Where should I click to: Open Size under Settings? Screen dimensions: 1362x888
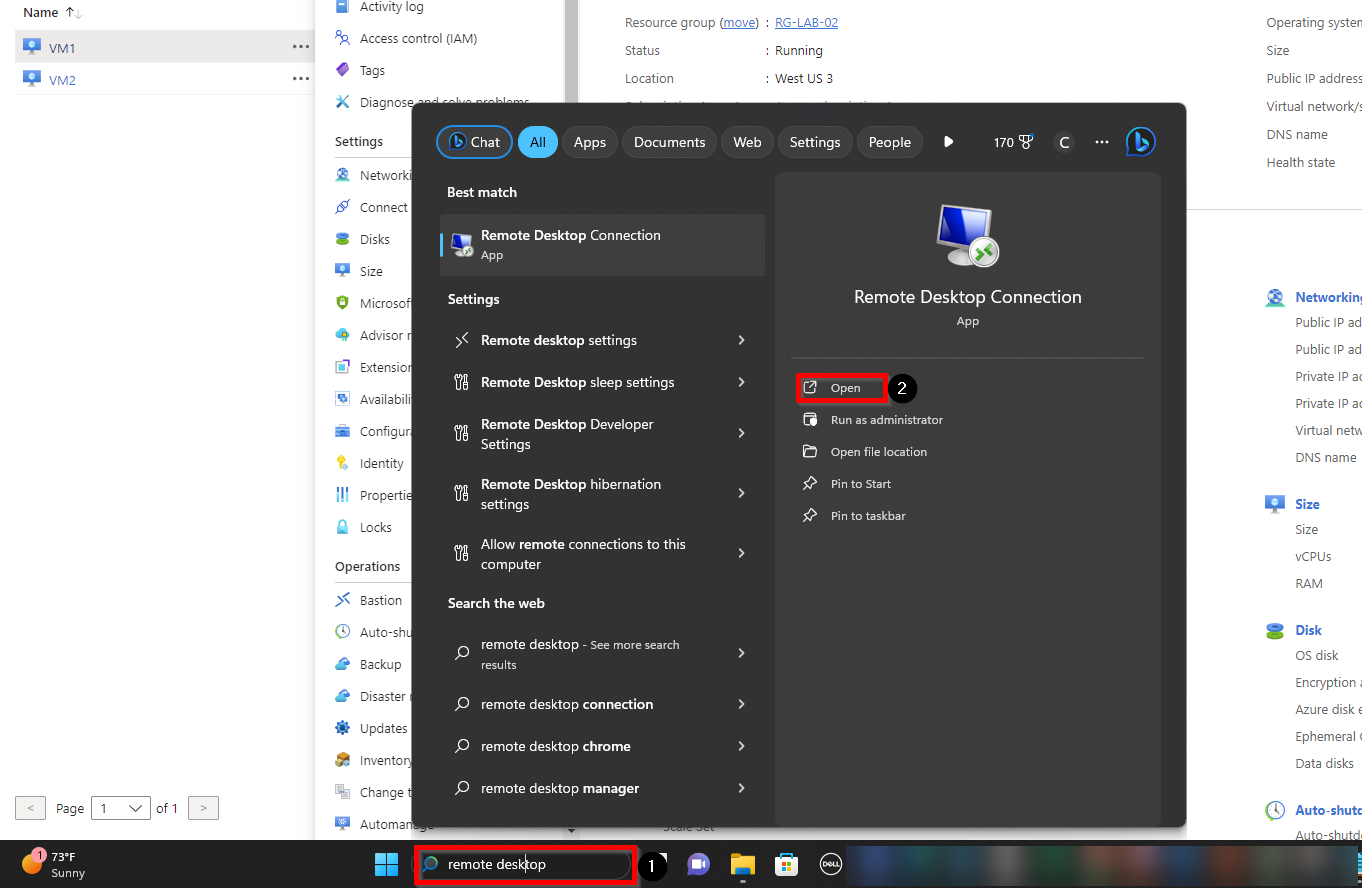point(371,272)
